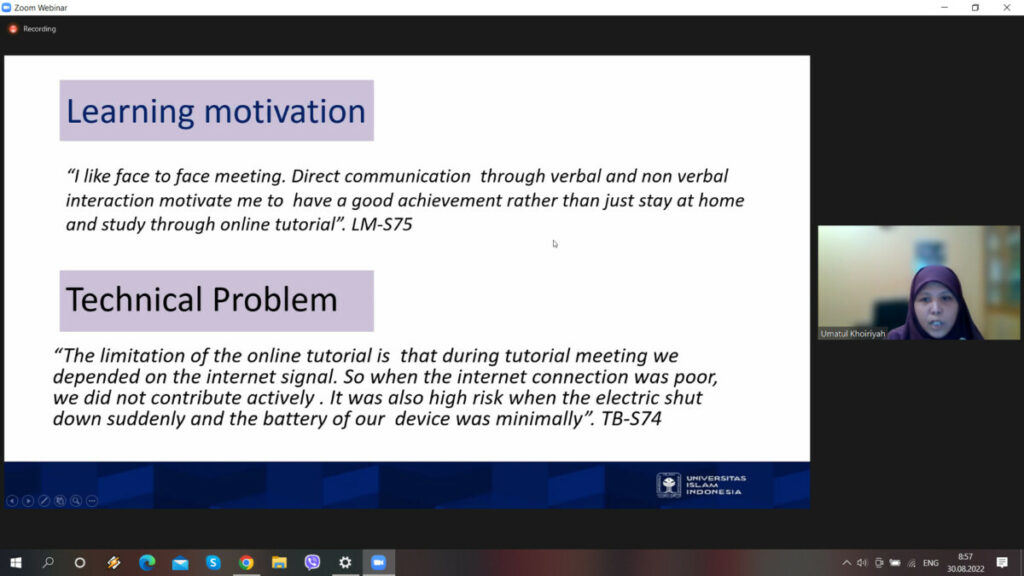The image size is (1024, 576).
Task: Click the Zoom taskbar button
Action: click(x=378, y=563)
